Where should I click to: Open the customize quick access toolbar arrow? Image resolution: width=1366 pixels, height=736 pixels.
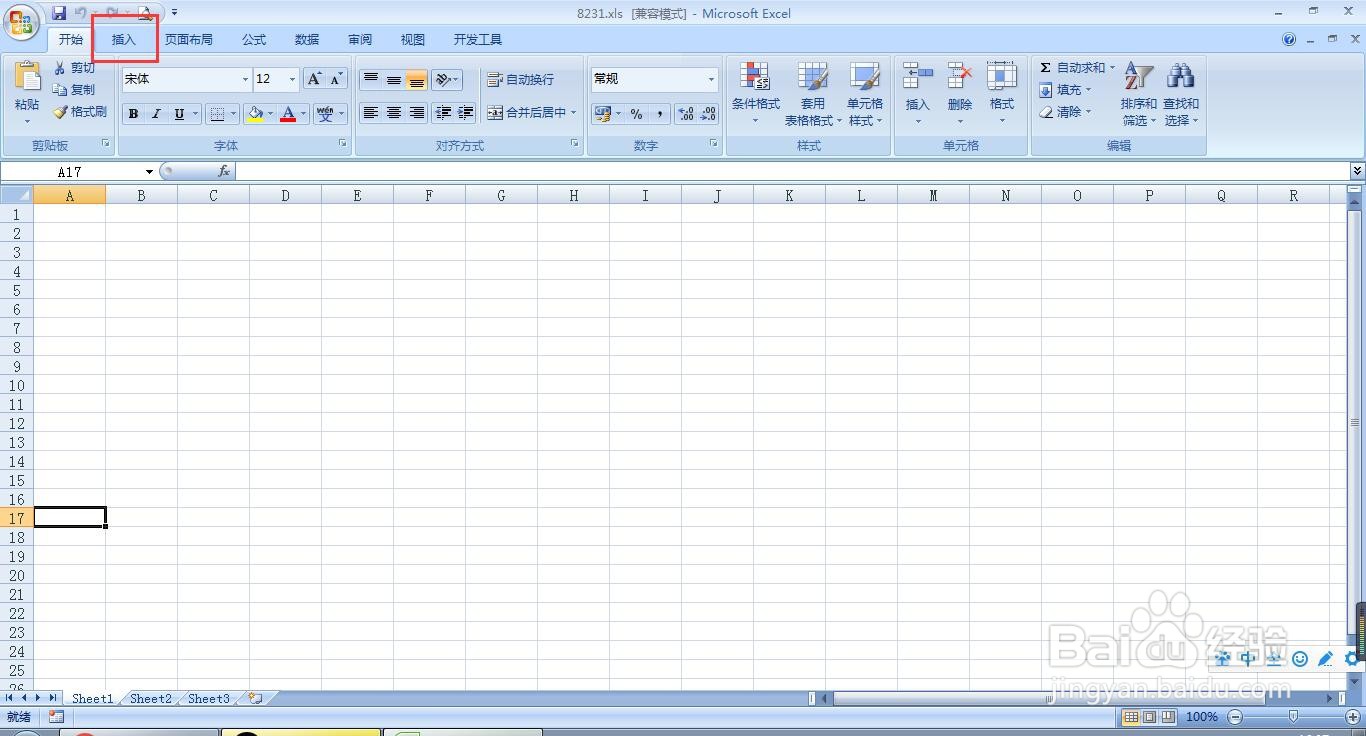174,13
